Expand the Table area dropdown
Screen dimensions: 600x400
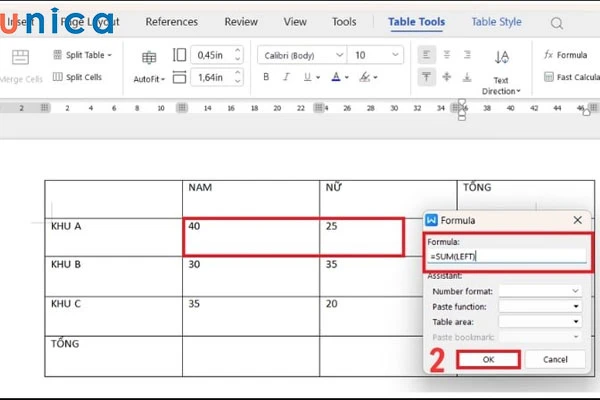point(540,322)
